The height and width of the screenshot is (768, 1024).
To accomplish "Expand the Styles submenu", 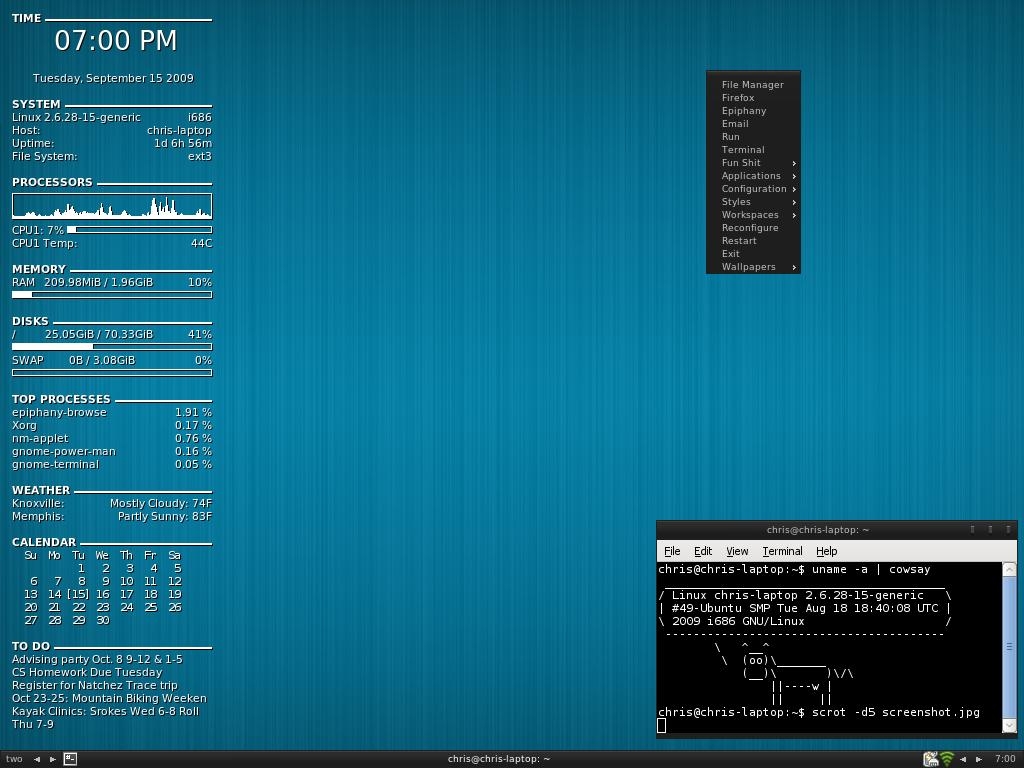I will click(x=737, y=202).
